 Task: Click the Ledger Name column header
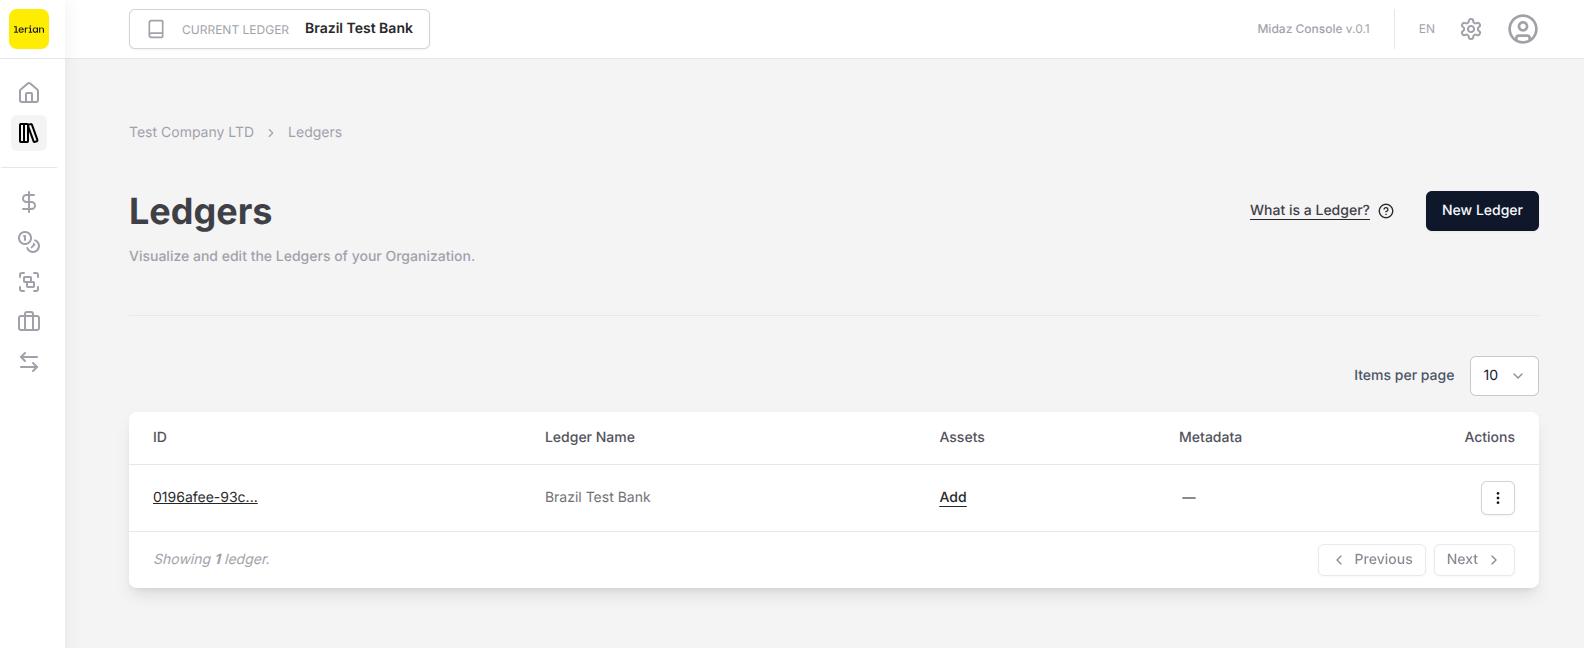(590, 437)
